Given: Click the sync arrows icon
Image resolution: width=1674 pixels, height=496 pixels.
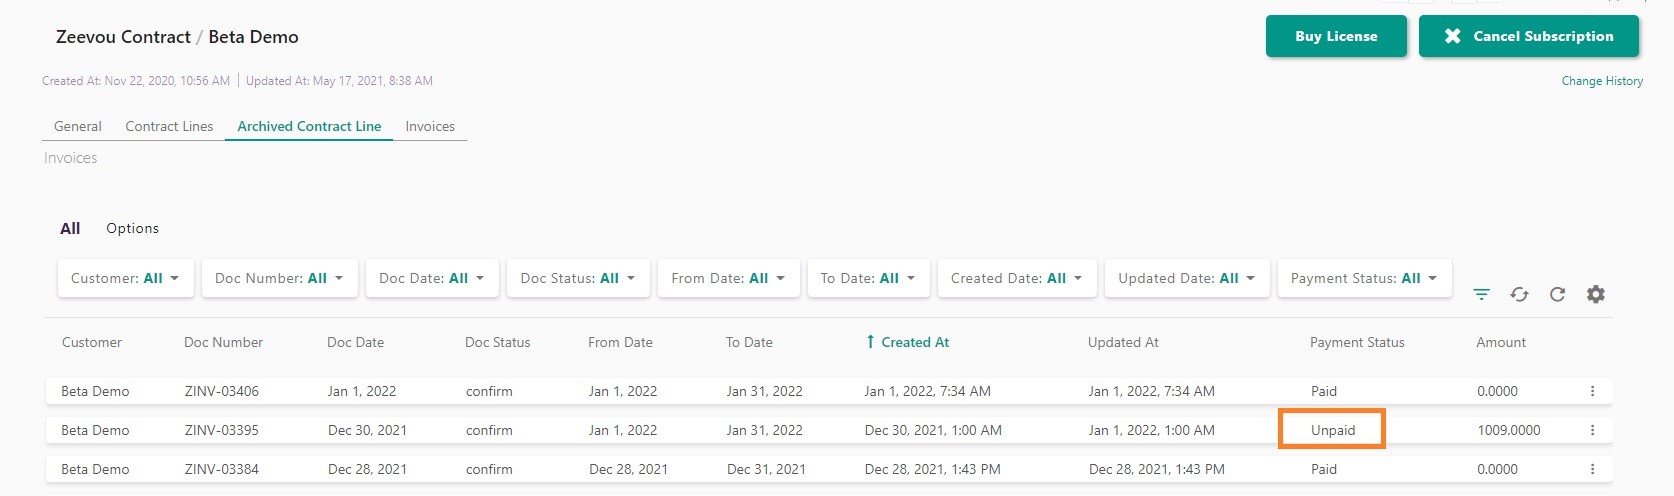Looking at the screenshot, I should 1519,294.
